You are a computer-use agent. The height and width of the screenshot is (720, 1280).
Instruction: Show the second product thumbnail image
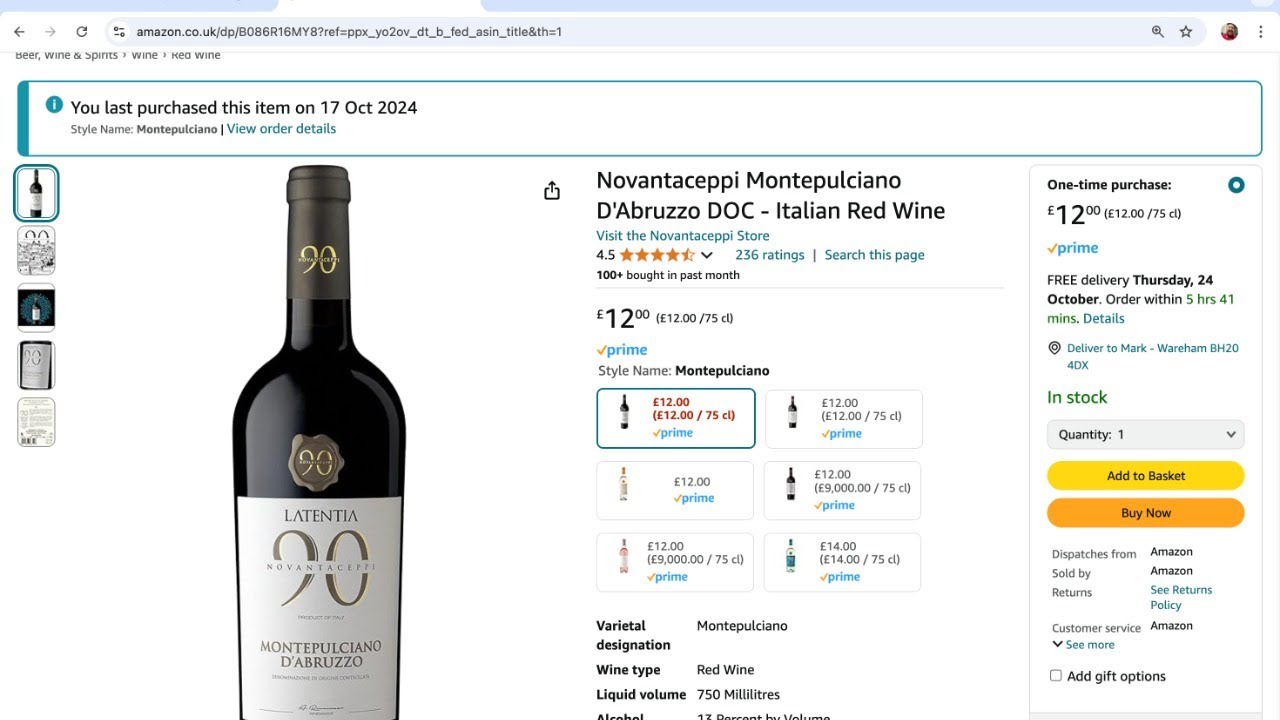point(36,250)
